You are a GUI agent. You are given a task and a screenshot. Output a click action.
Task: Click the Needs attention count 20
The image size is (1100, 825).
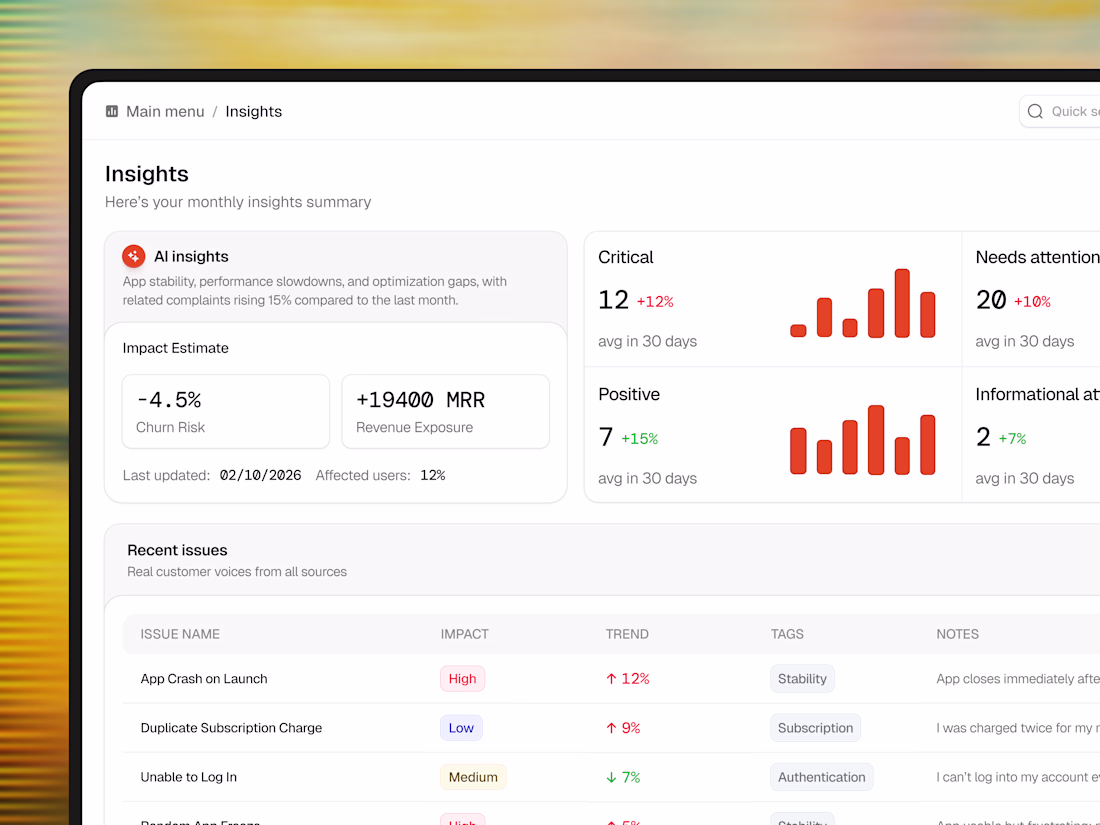[991, 300]
